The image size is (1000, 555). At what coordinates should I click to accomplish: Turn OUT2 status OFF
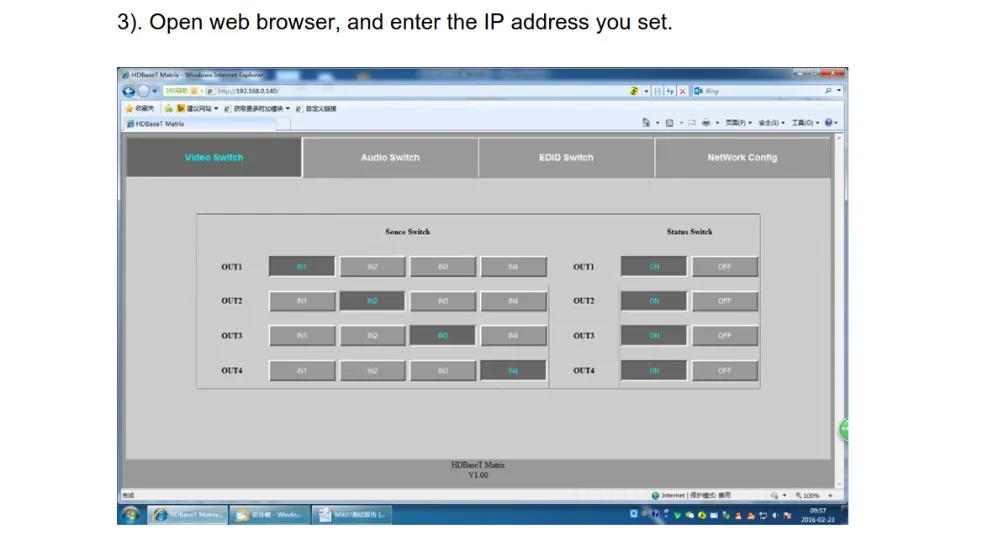724,300
